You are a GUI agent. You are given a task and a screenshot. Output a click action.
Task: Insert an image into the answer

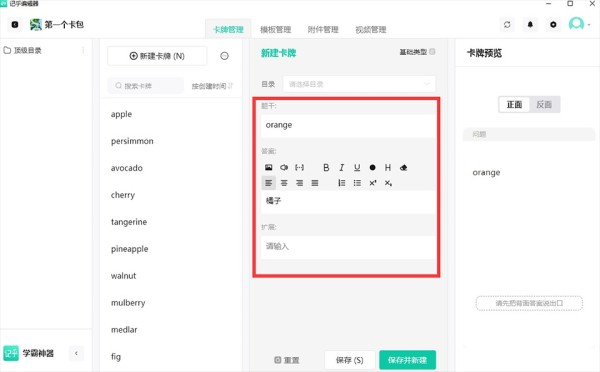tap(269, 168)
